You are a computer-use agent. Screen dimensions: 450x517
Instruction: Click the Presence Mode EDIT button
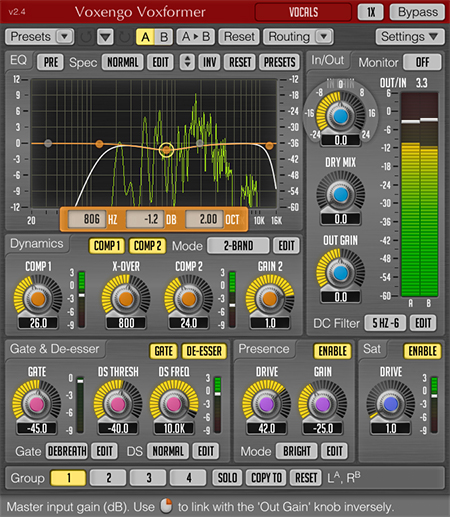point(334,451)
